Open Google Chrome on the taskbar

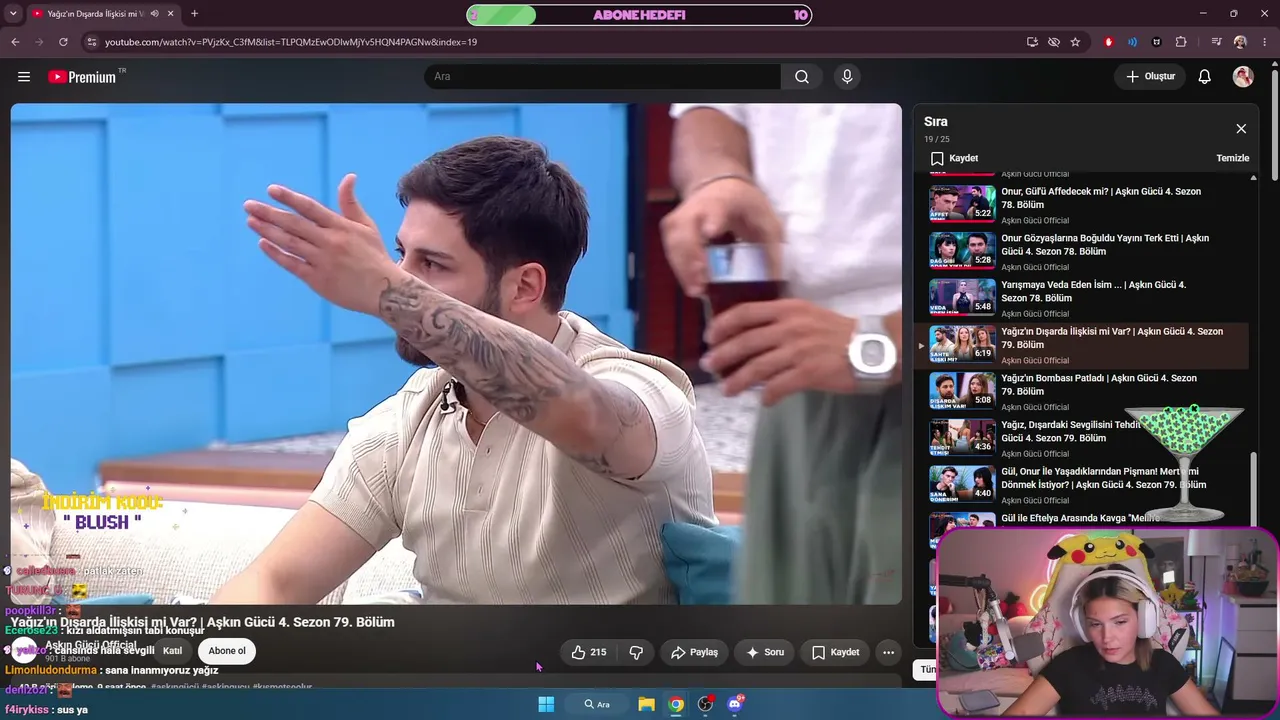coord(677,704)
